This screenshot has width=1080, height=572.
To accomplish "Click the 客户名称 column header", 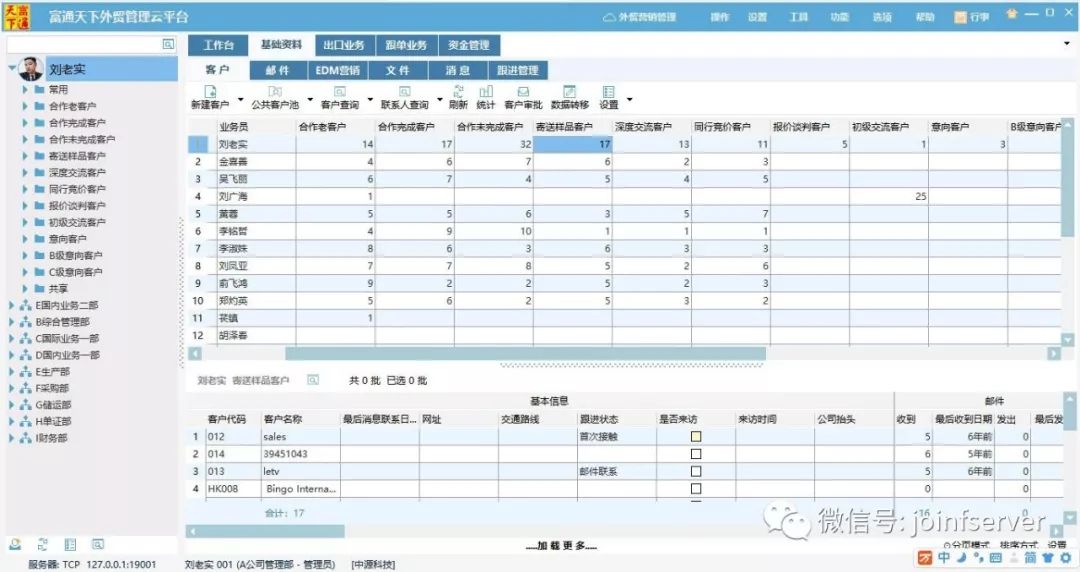I will (300, 419).
